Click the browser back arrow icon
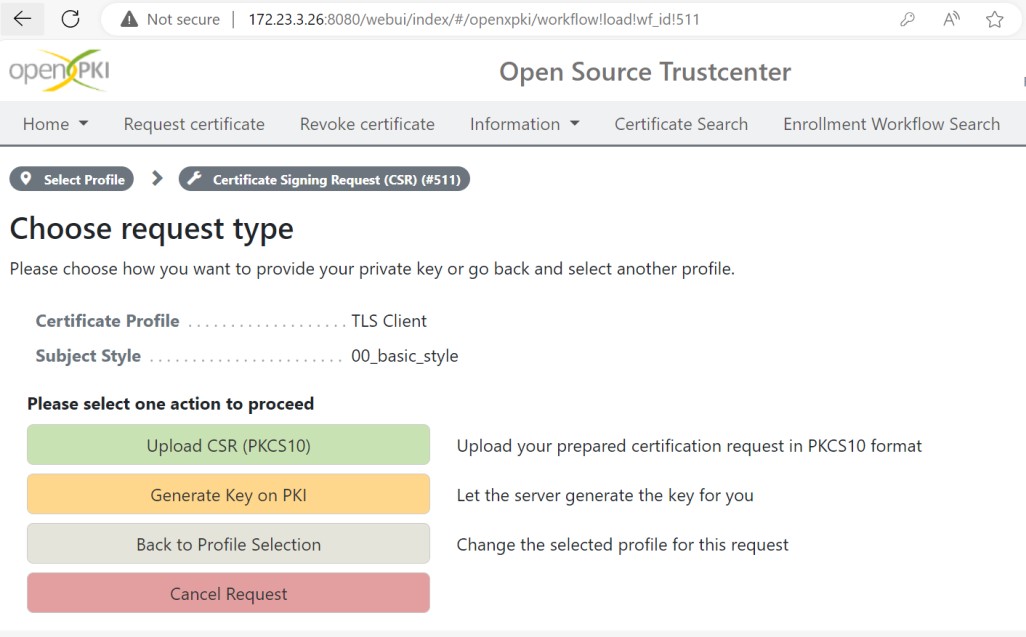 coord(22,19)
